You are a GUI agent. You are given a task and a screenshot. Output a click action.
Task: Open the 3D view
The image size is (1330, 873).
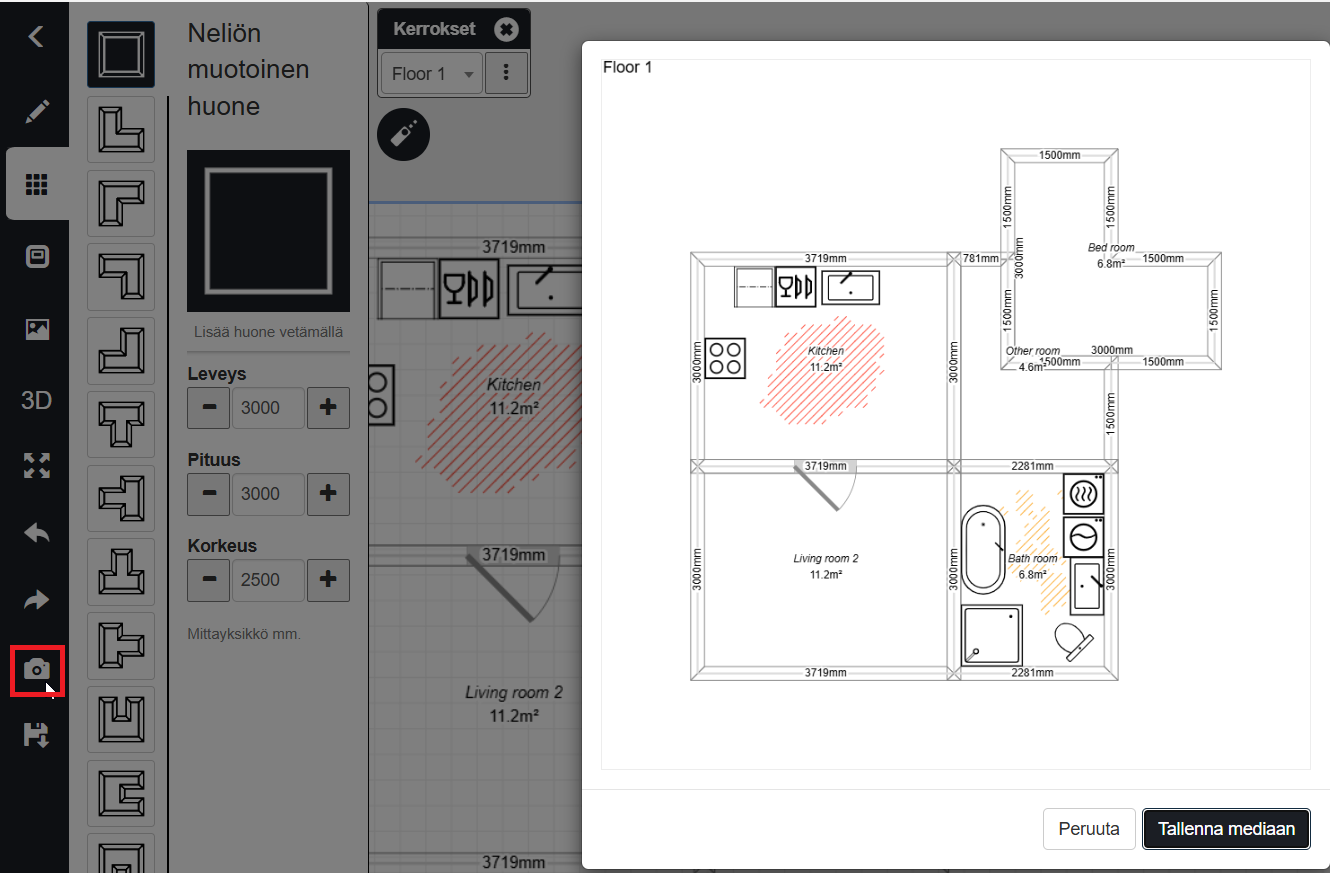pyautogui.click(x=37, y=401)
